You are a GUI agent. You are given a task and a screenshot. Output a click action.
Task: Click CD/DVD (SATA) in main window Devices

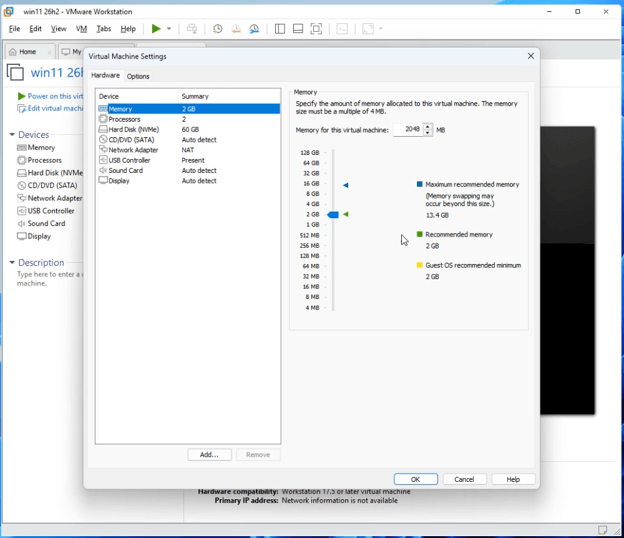coord(47,185)
